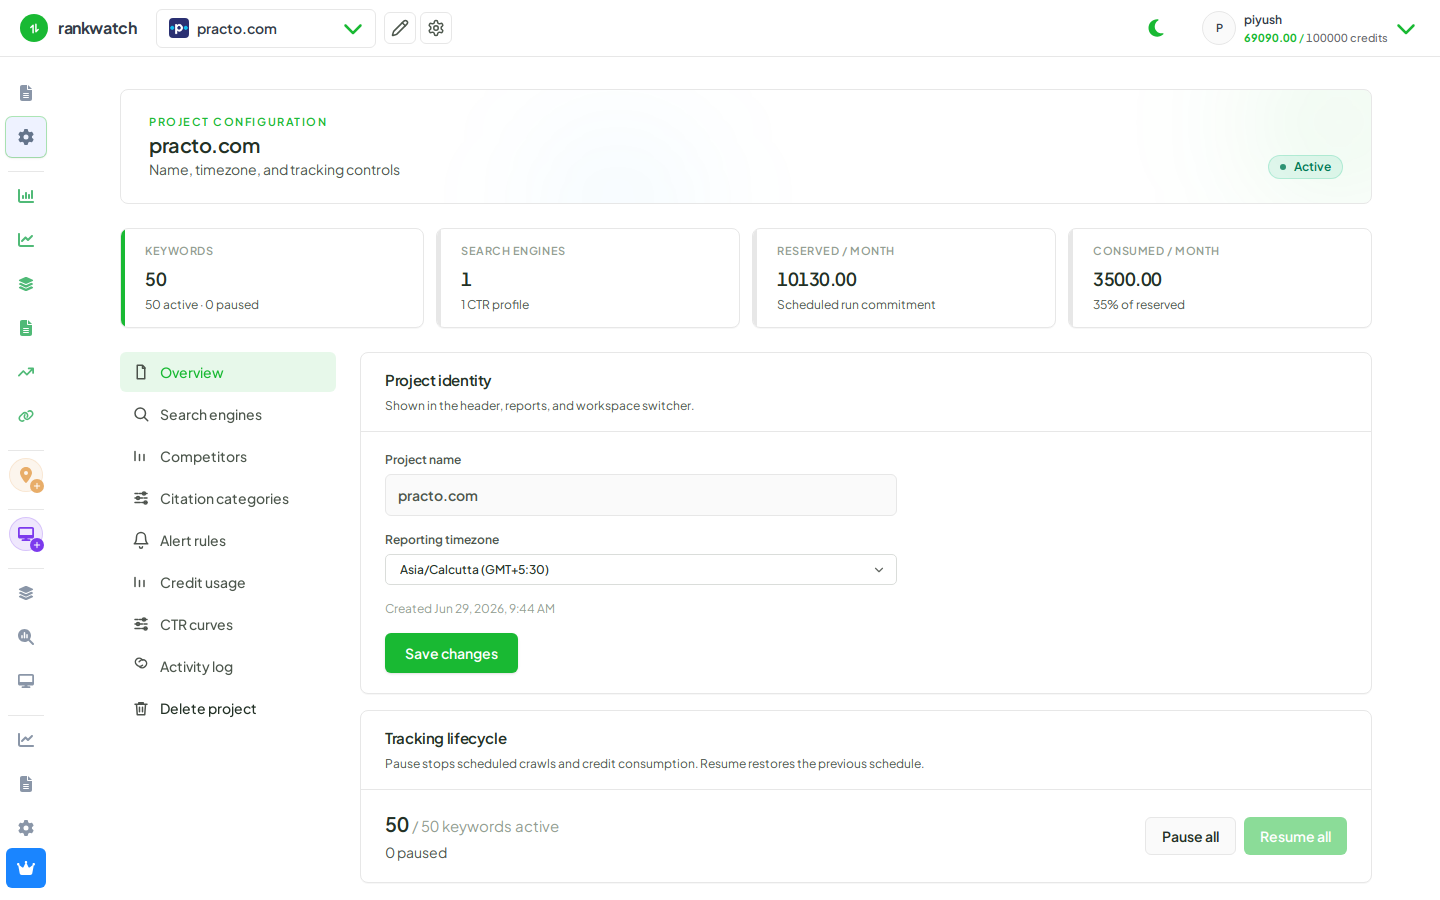The image size is (1440, 900).
Task: Click the piyush avatar circle
Action: [1219, 28]
